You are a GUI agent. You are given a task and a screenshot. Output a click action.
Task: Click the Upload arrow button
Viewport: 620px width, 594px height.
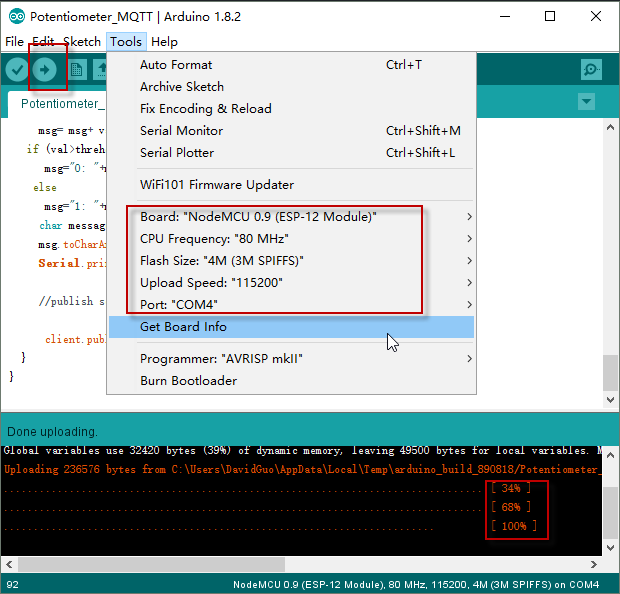point(44,70)
